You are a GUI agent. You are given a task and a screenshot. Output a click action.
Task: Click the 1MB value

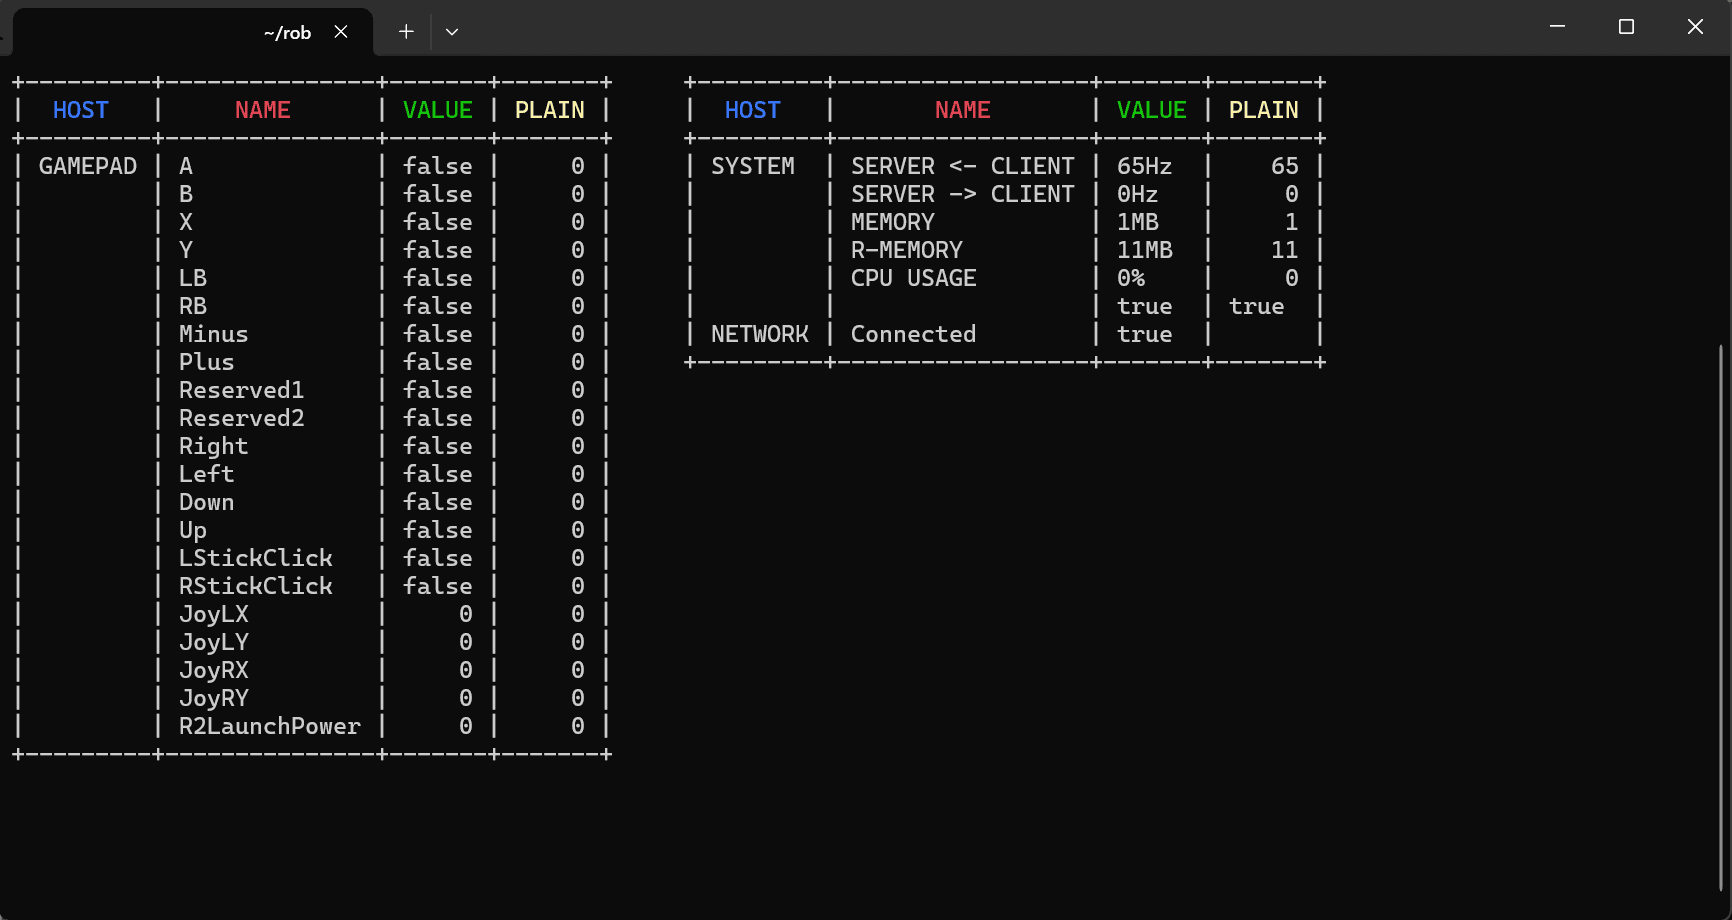(x=1137, y=222)
